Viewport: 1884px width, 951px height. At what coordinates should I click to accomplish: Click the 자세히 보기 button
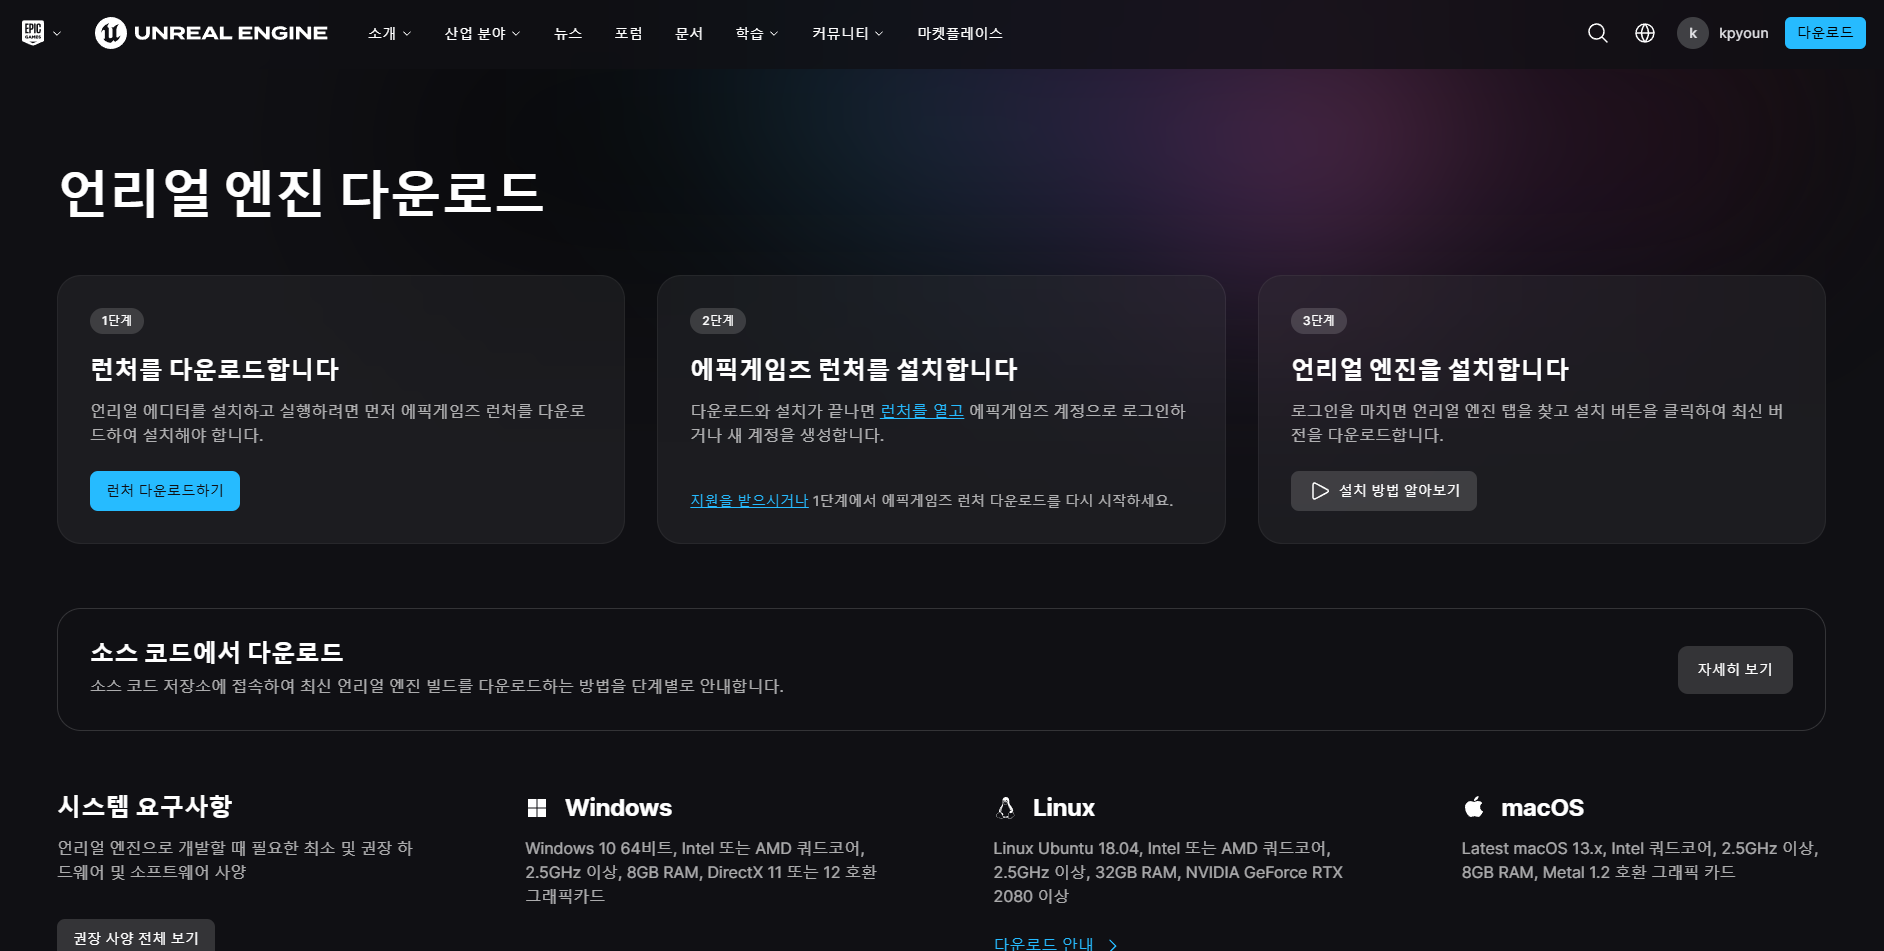point(1735,670)
